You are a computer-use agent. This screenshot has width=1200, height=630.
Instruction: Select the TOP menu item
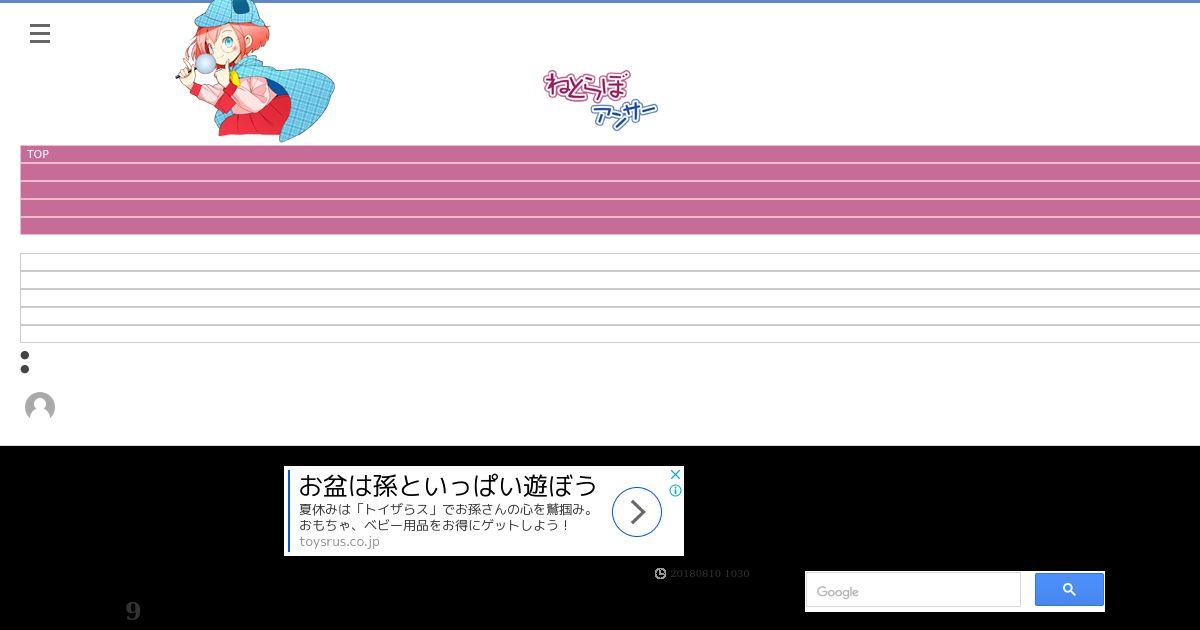tap(38, 154)
